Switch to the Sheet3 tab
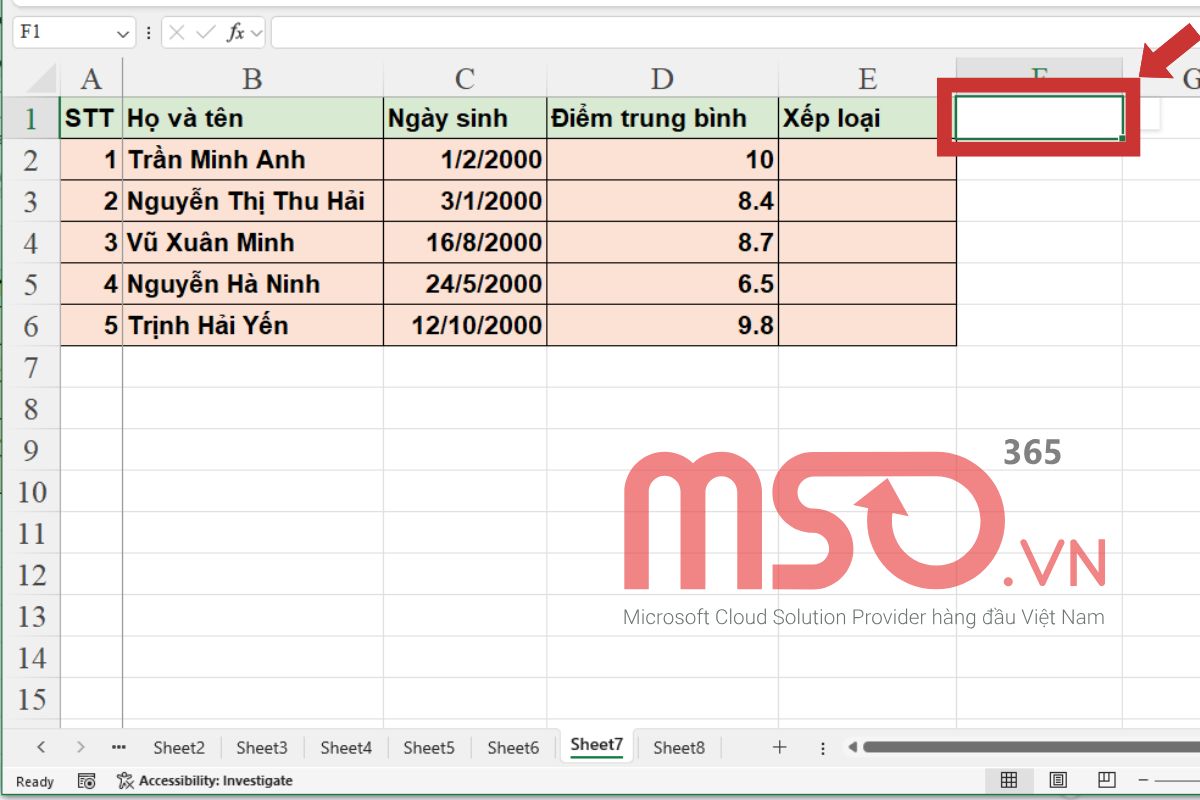This screenshot has width=1200, height=800. (x=262, y=747)
